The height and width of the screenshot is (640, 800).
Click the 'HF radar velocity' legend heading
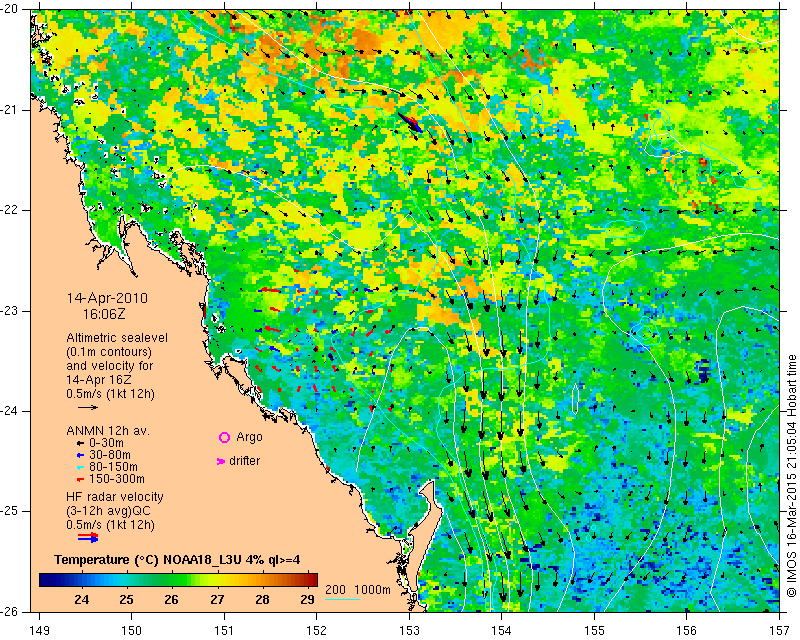[x=115, y=497]
